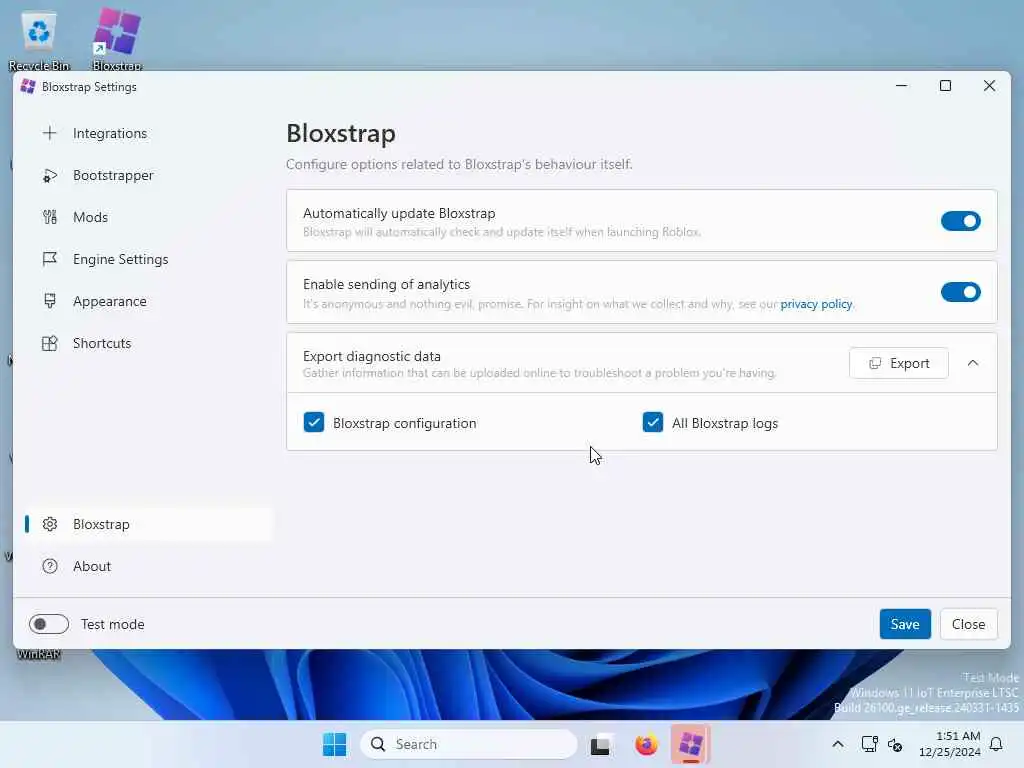The image size is (1024, 768).
Task: Disable sending of analytics switch
Action: click(x=960, y=292)
